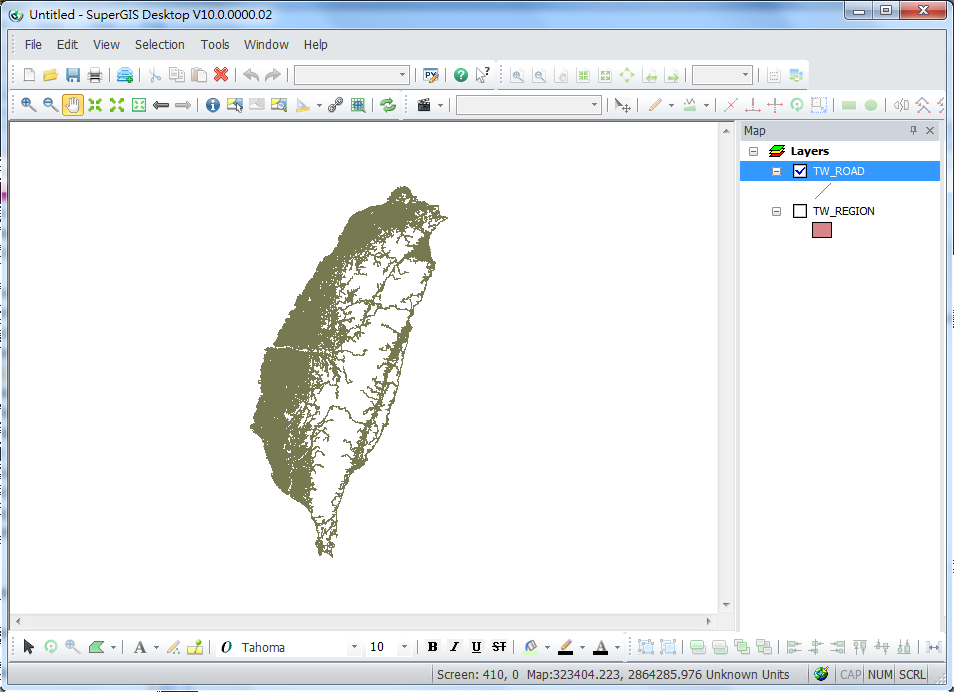Uncheck the TW_ROAD layer checkbox

point(800,171)
